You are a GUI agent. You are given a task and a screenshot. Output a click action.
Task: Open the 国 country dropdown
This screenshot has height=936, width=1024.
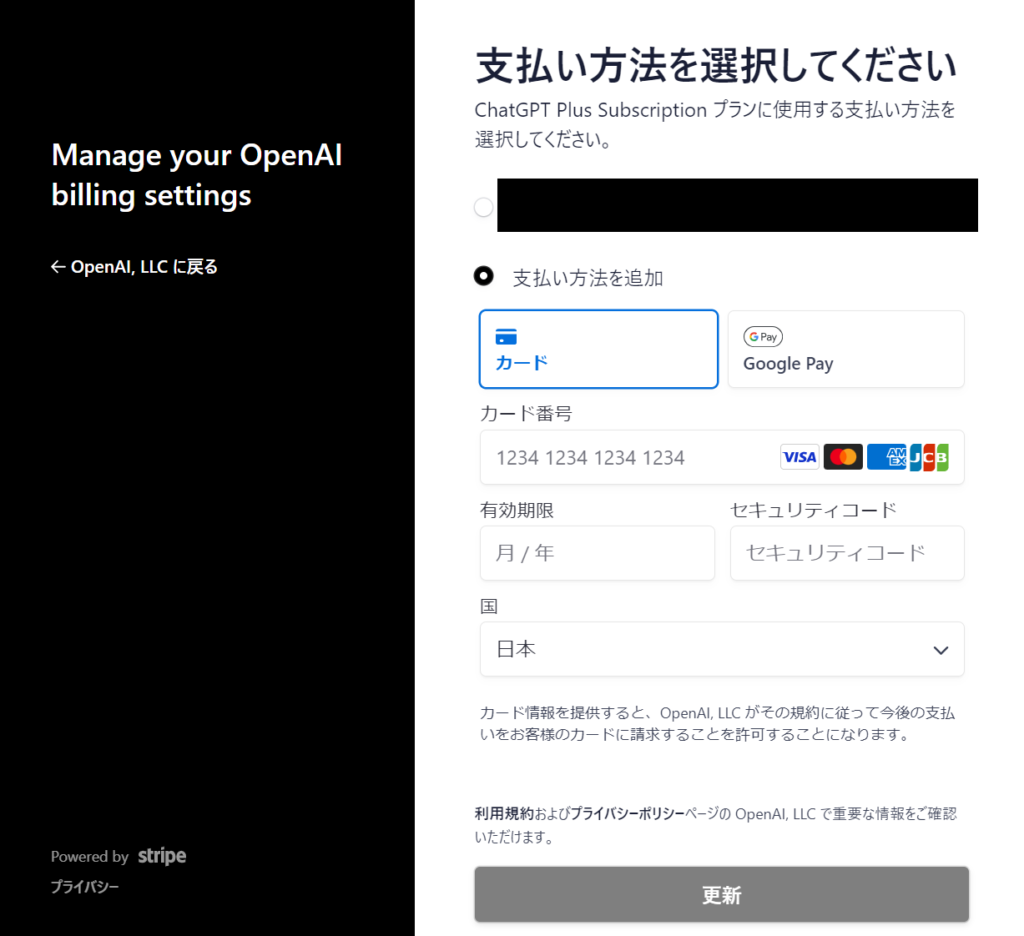722,649
